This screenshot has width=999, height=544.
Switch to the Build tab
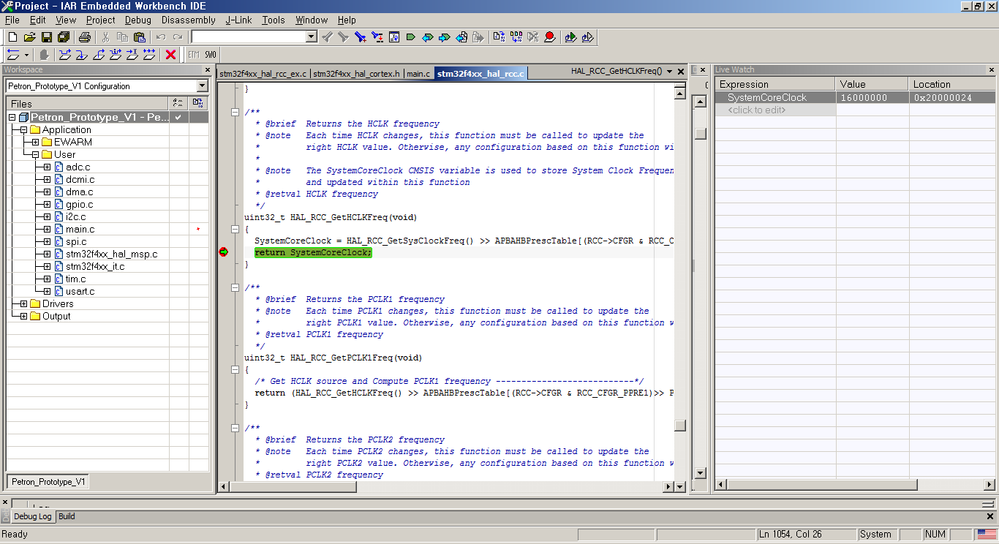coord(67,517)
